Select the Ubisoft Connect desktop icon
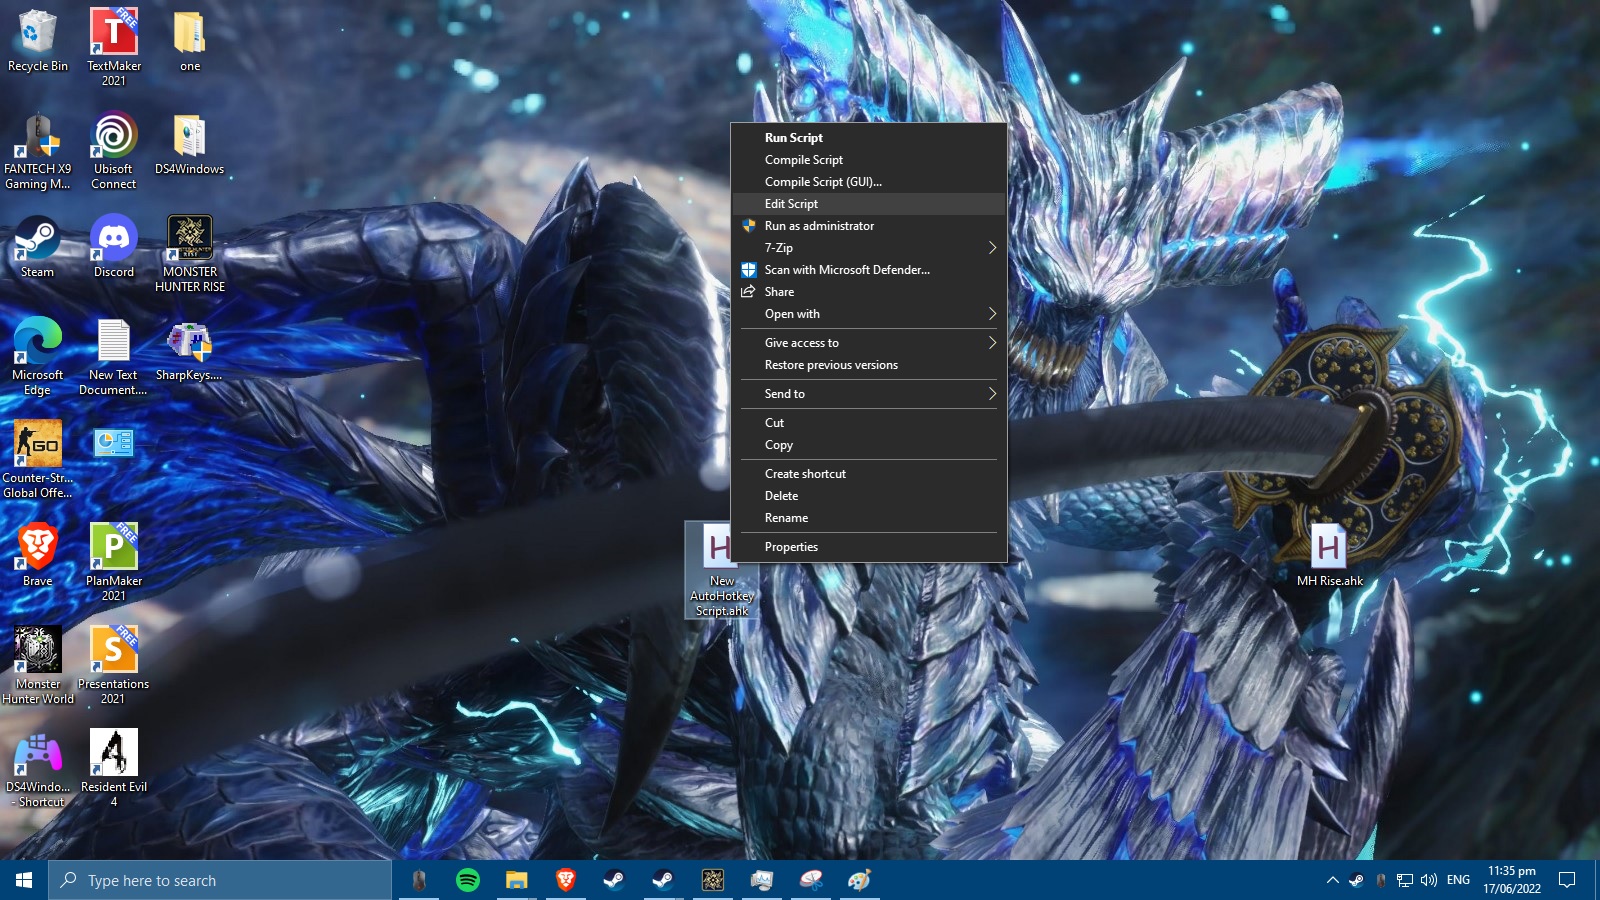 point(114,151)
